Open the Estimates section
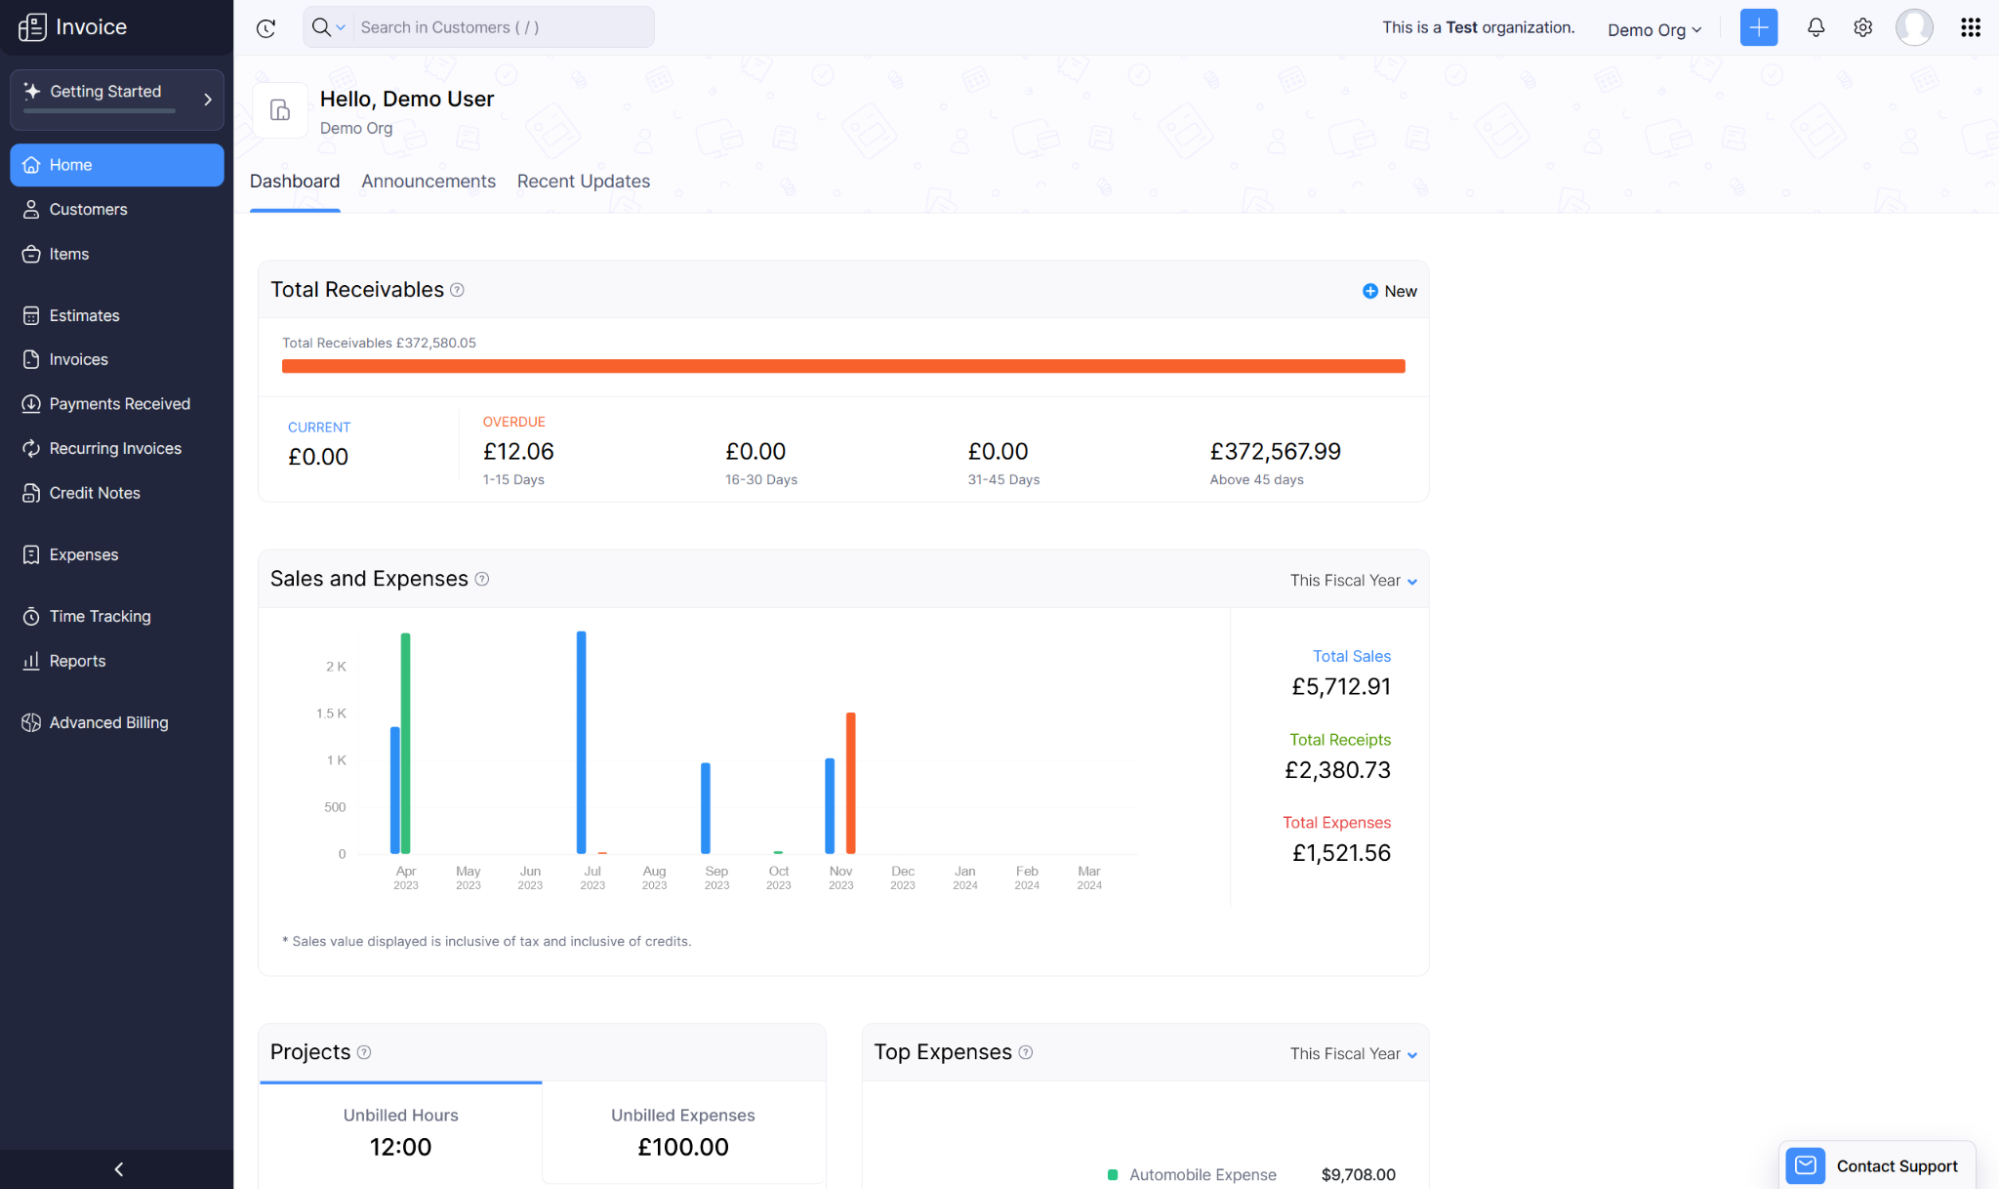Image resolution: width=1999 pixels, height=1189 pixels. (x=83, y=315)
